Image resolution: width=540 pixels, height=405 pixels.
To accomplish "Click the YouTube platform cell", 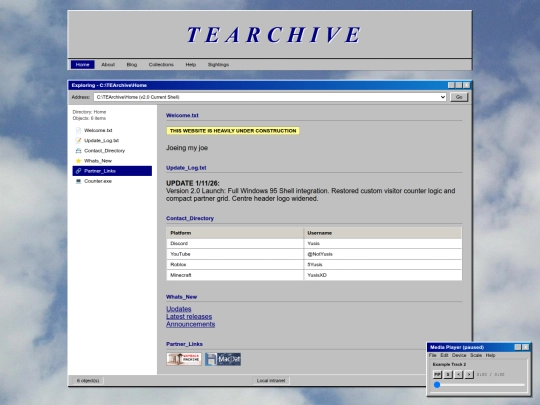I will [235, 254].
